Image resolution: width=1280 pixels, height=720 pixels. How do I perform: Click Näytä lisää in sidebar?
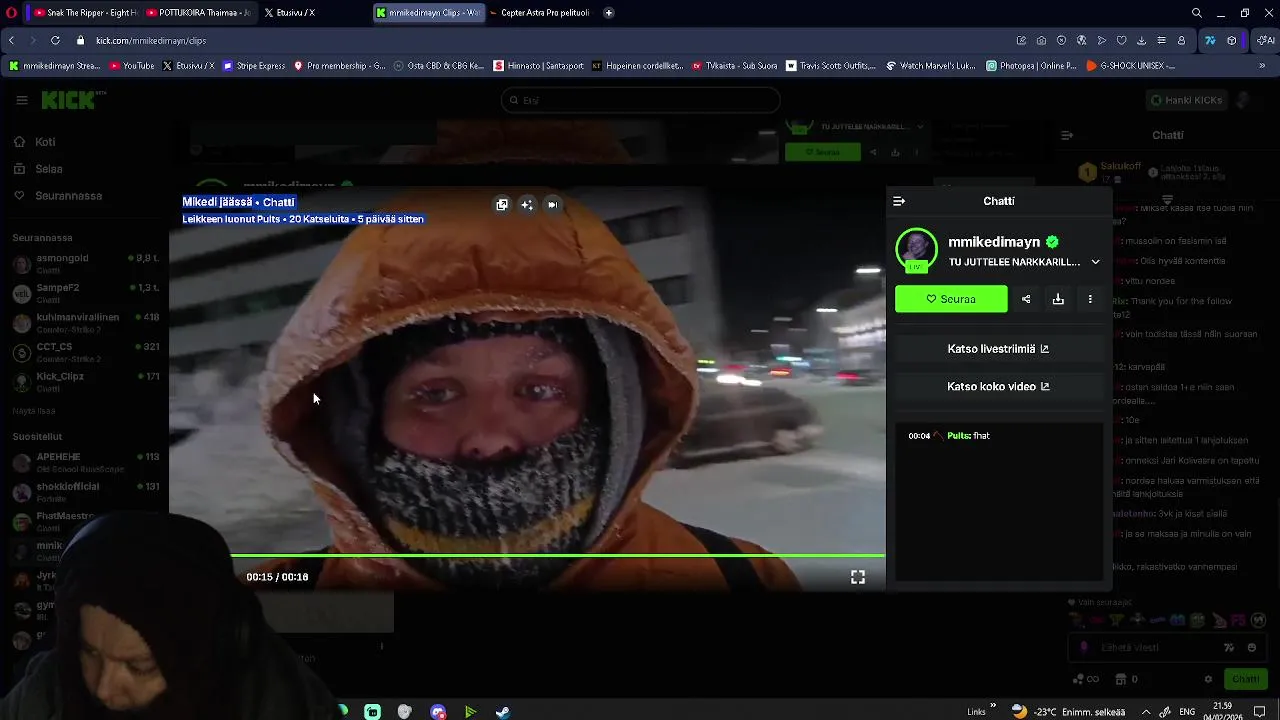34,411
